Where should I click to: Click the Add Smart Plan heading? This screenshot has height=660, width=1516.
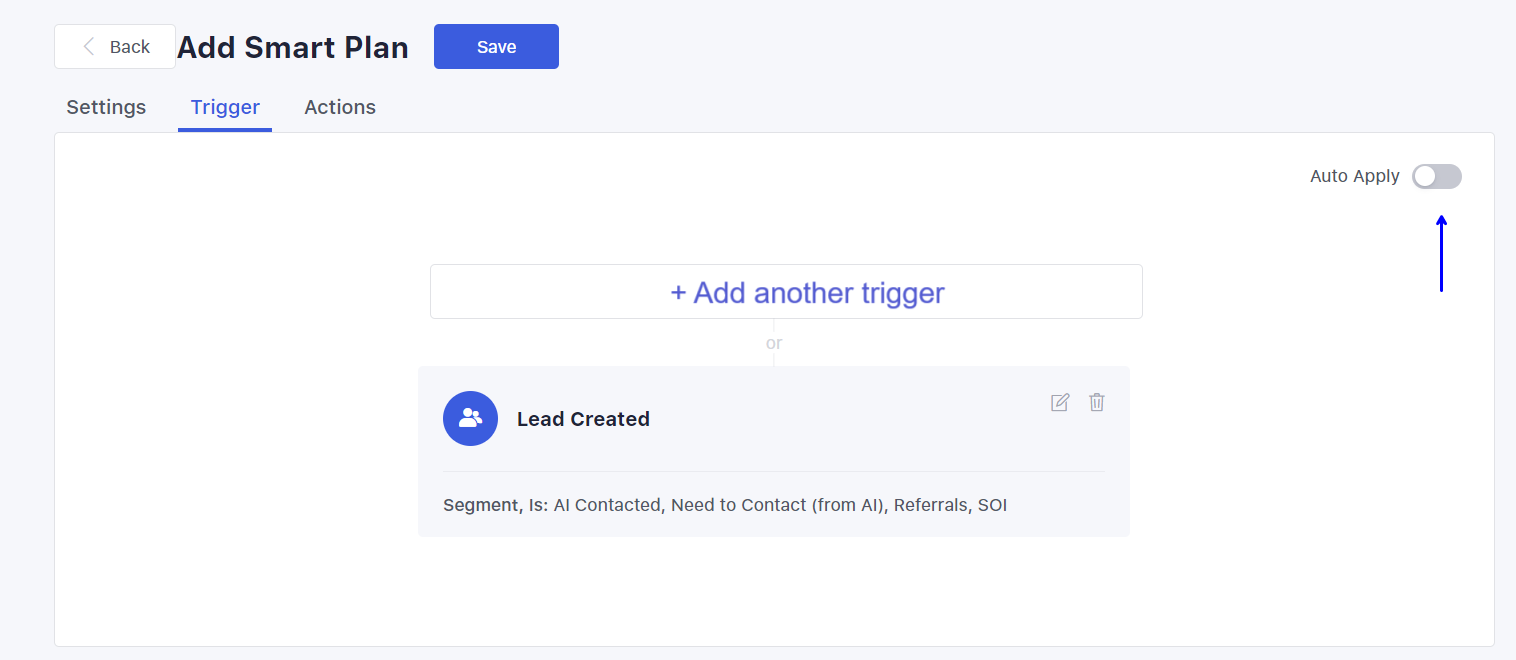293,47
